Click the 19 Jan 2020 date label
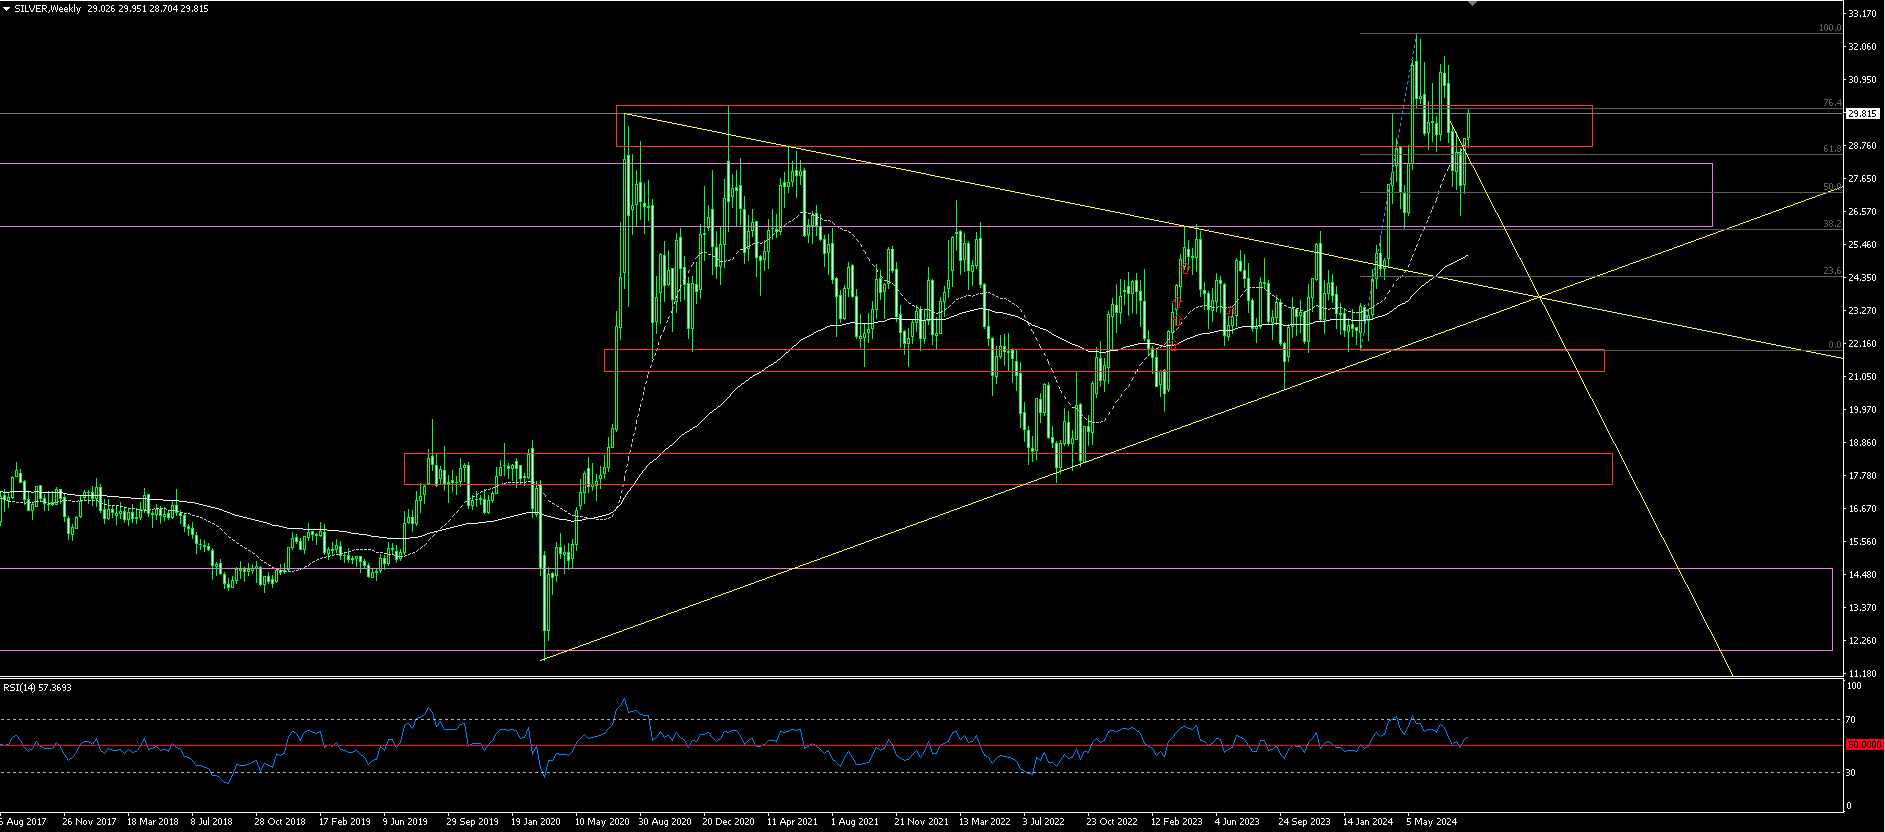Image resolution: width=1885 pixels, height=832 pixels. (x=536, y=822)
